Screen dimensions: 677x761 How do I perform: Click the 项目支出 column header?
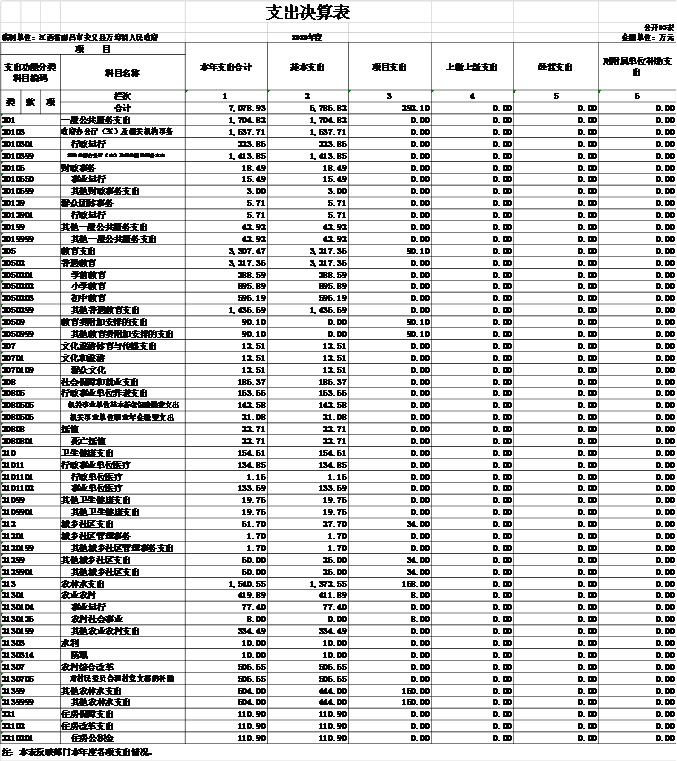pyautogui.click(x=390, y=67)
